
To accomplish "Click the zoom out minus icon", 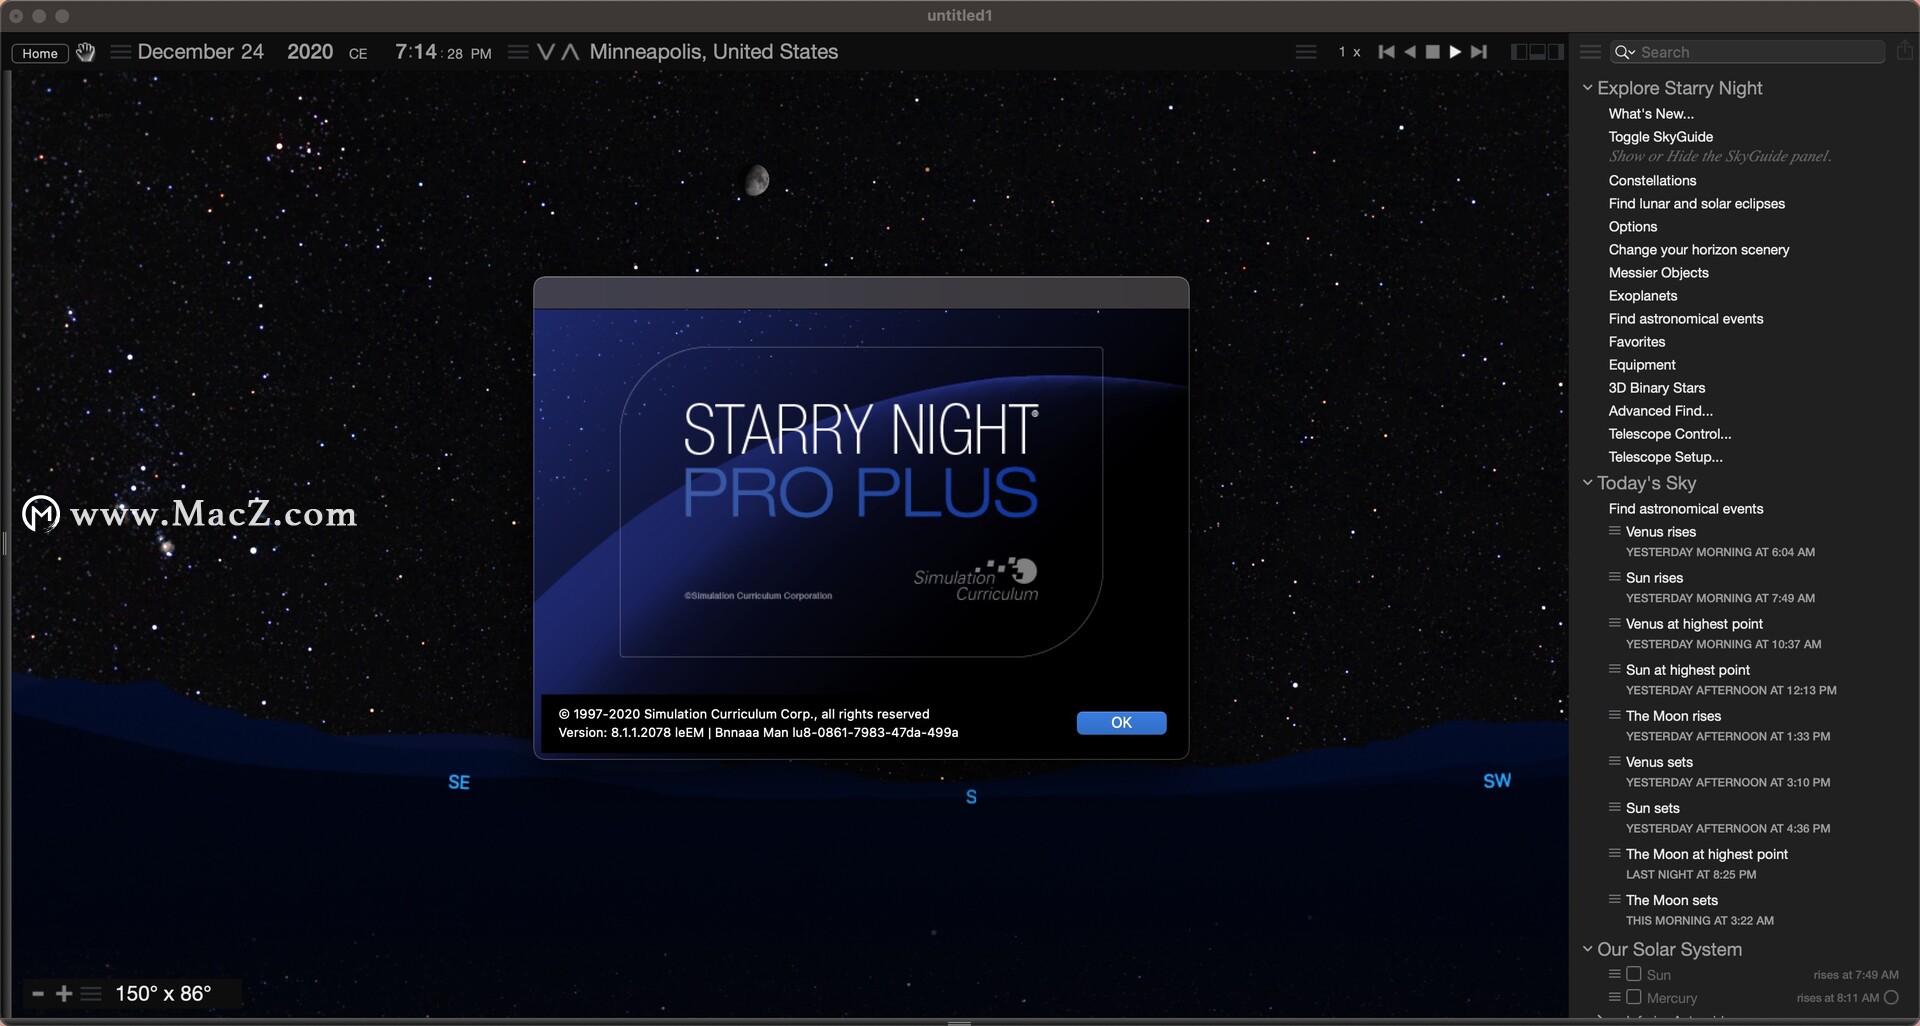I will click(38, 994).
